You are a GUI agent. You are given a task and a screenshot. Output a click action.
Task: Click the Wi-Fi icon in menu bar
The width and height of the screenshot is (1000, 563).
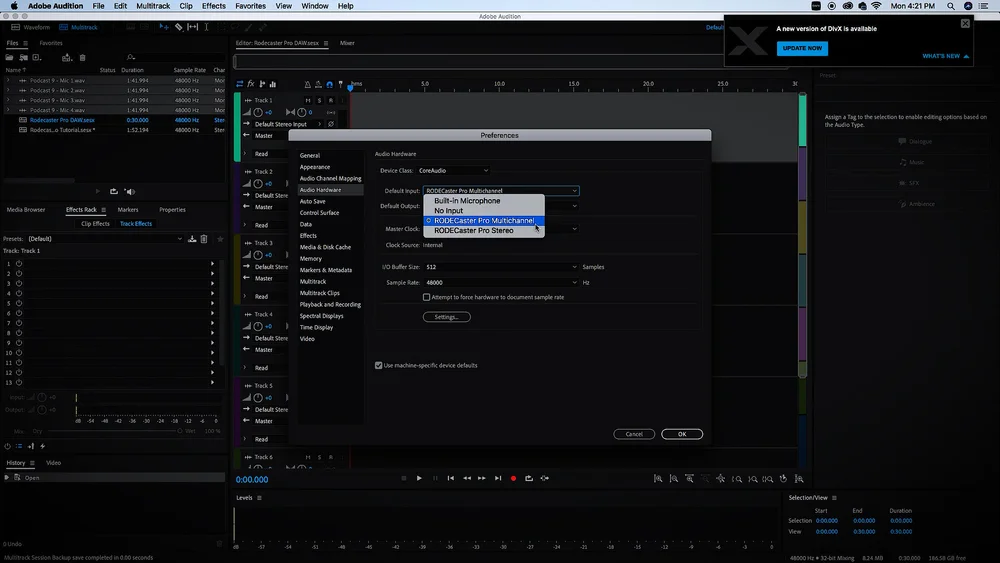(876, 6)
